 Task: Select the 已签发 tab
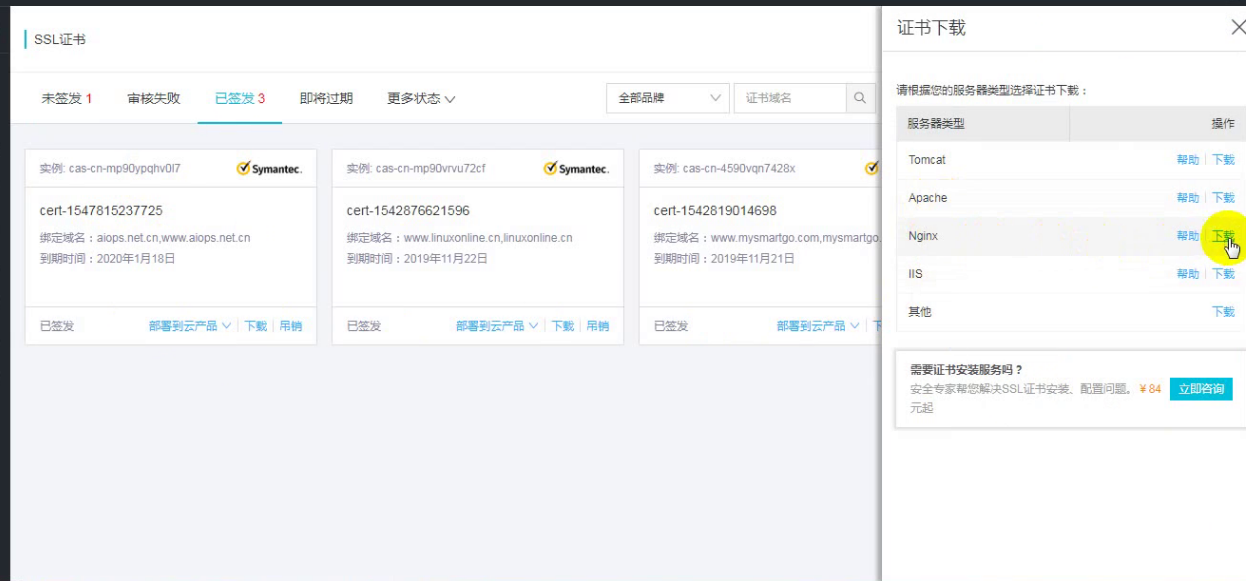tap(240, 98)
